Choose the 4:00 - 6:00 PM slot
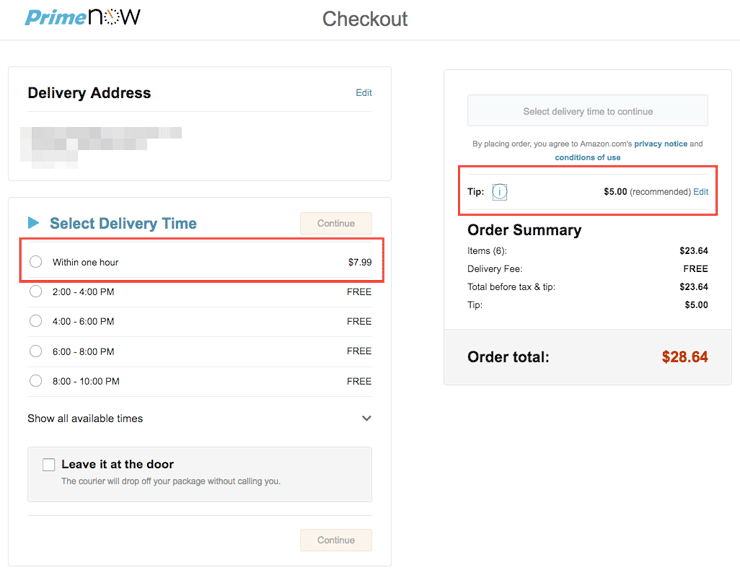The image size is (740, 578). click(x=36, y=321)
